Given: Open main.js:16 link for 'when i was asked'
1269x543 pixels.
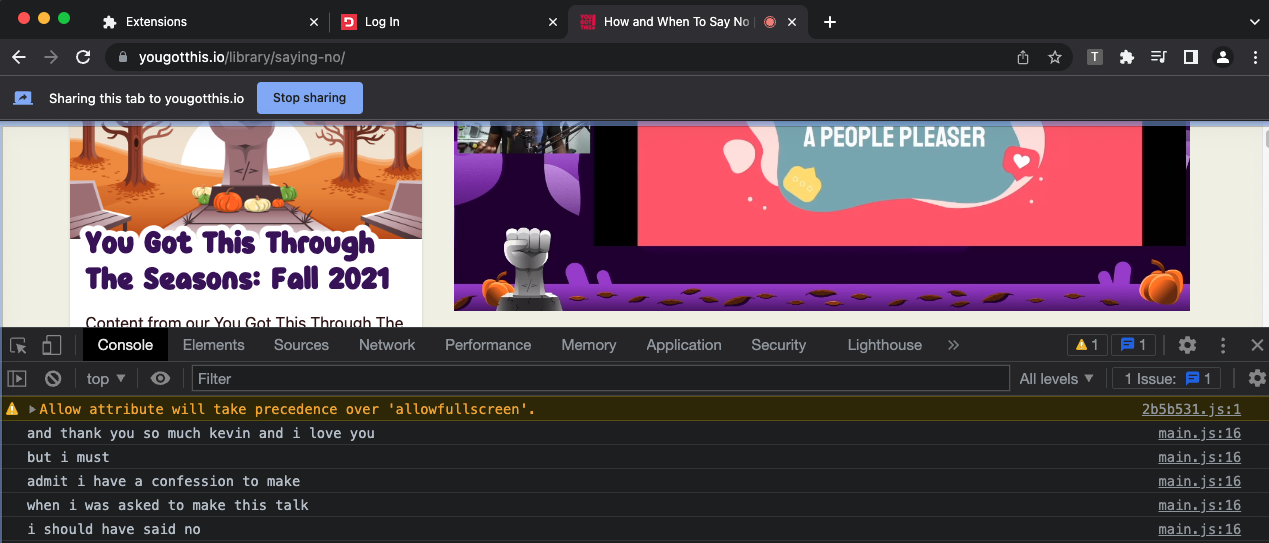Looking at the screenshot, I should click(1199, 505).
